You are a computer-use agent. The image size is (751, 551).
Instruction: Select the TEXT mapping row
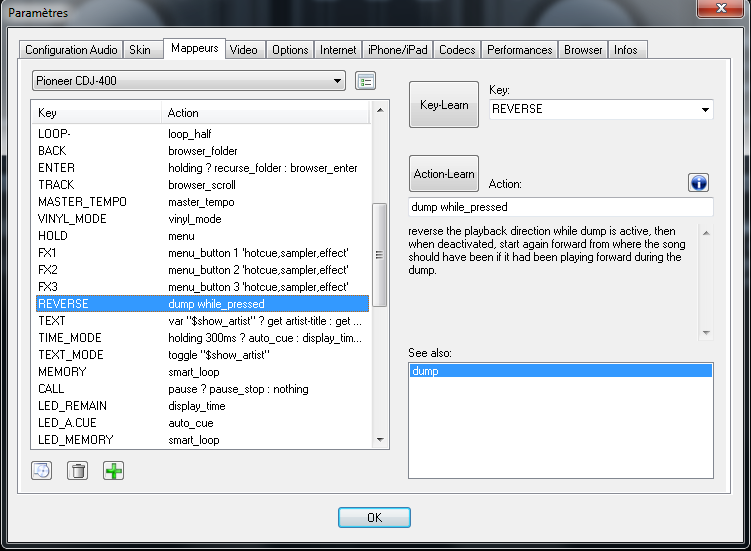(202, 321)
